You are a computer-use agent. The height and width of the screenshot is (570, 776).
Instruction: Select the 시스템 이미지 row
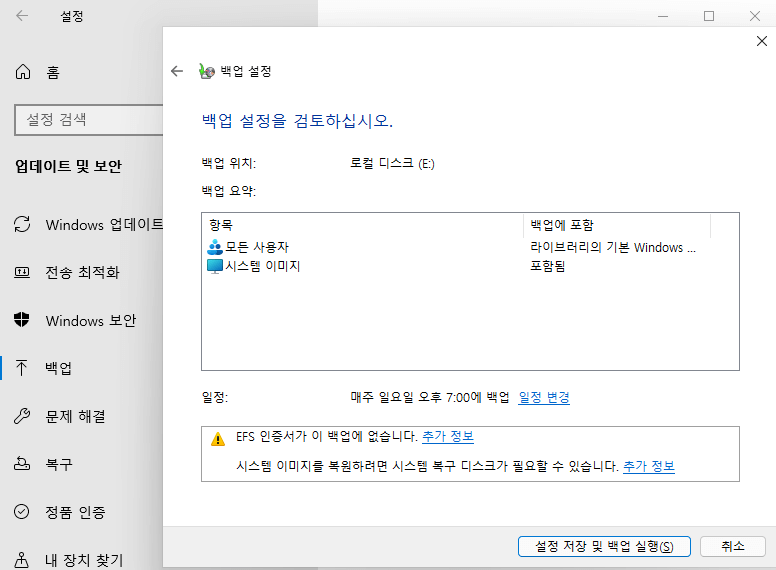470,266
